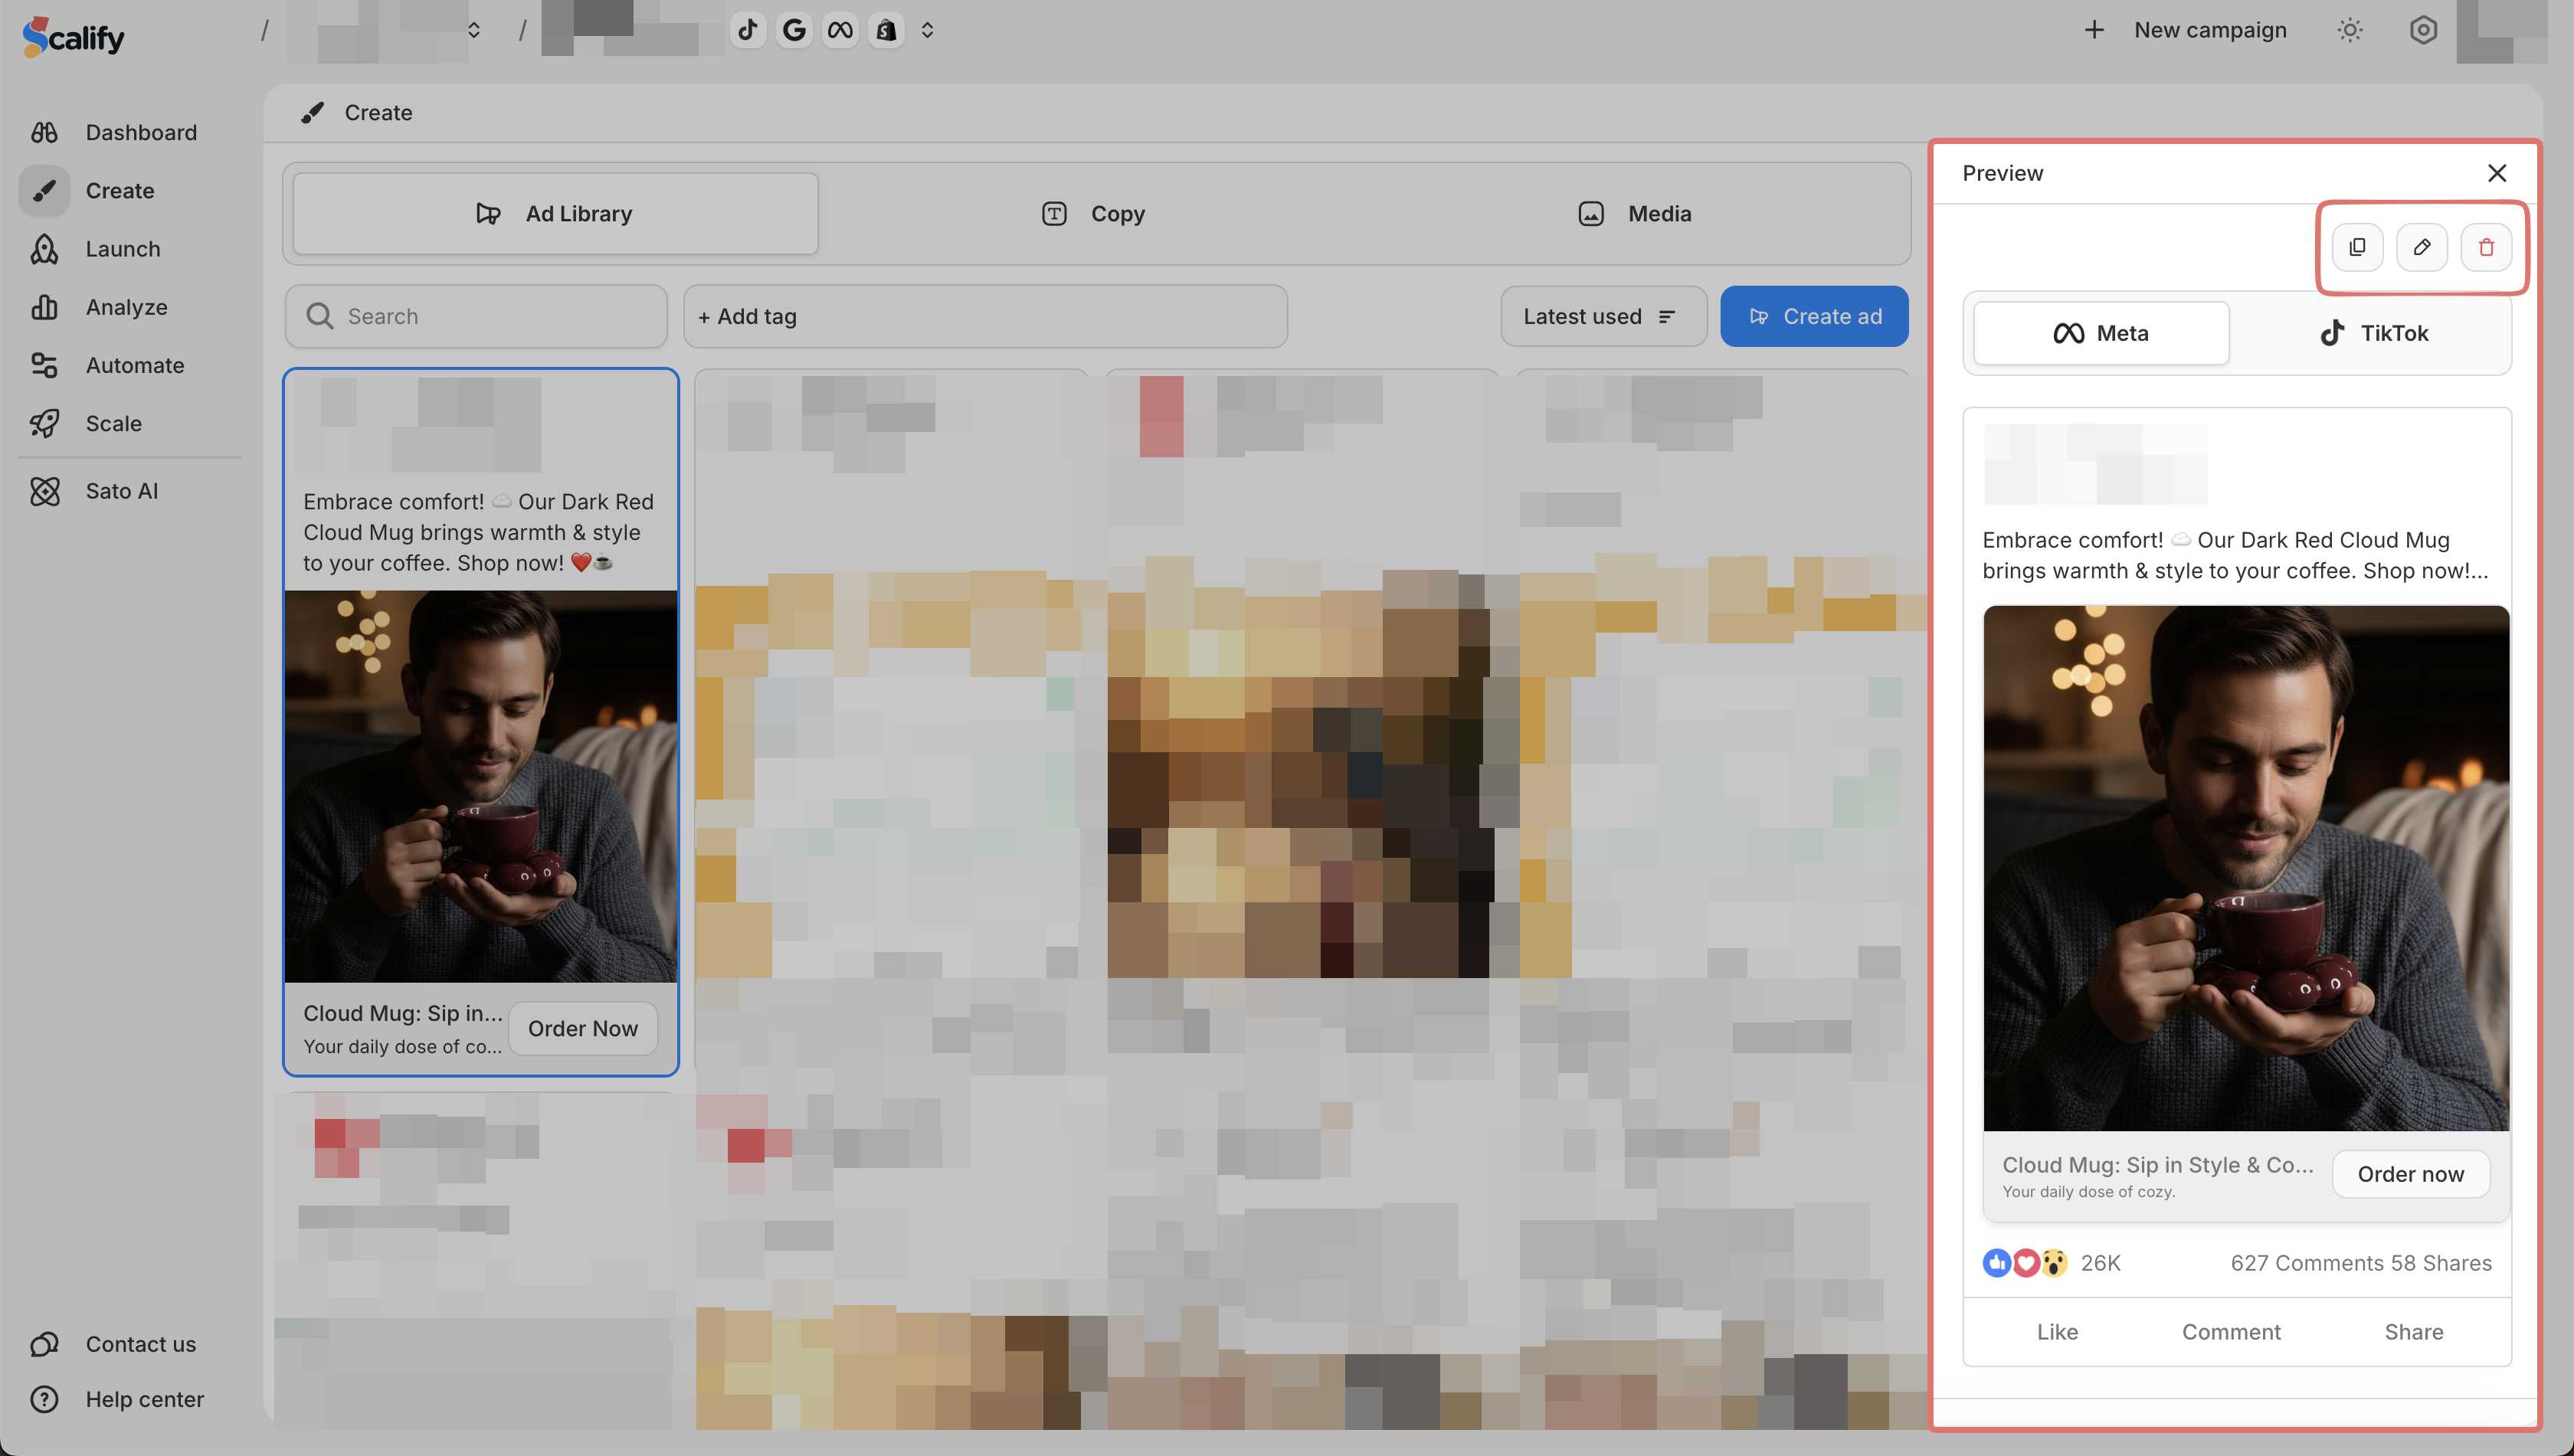
Task: Open the settings hexagon icon in header
Action: pos(2422,30)
